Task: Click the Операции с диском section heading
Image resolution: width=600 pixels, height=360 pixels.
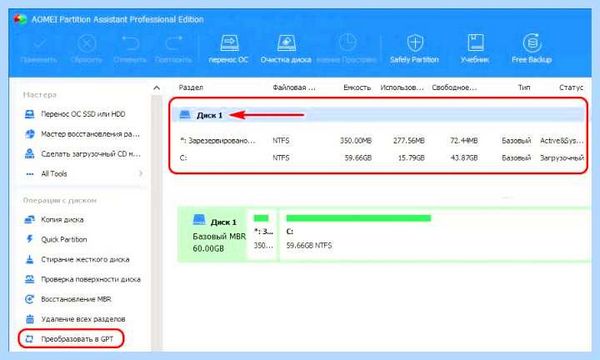Action: point(60,200)
